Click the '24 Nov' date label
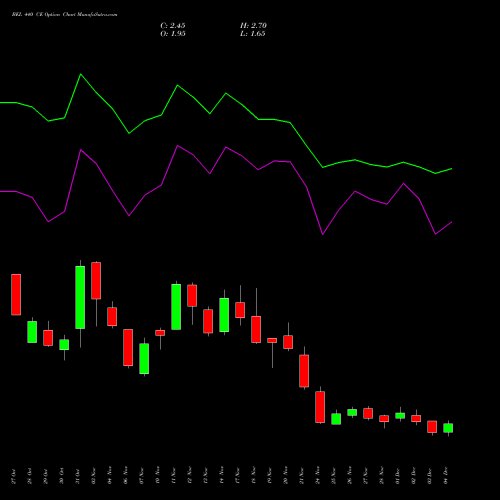Viewport: 500px width, 500px height. click(318, 475)
